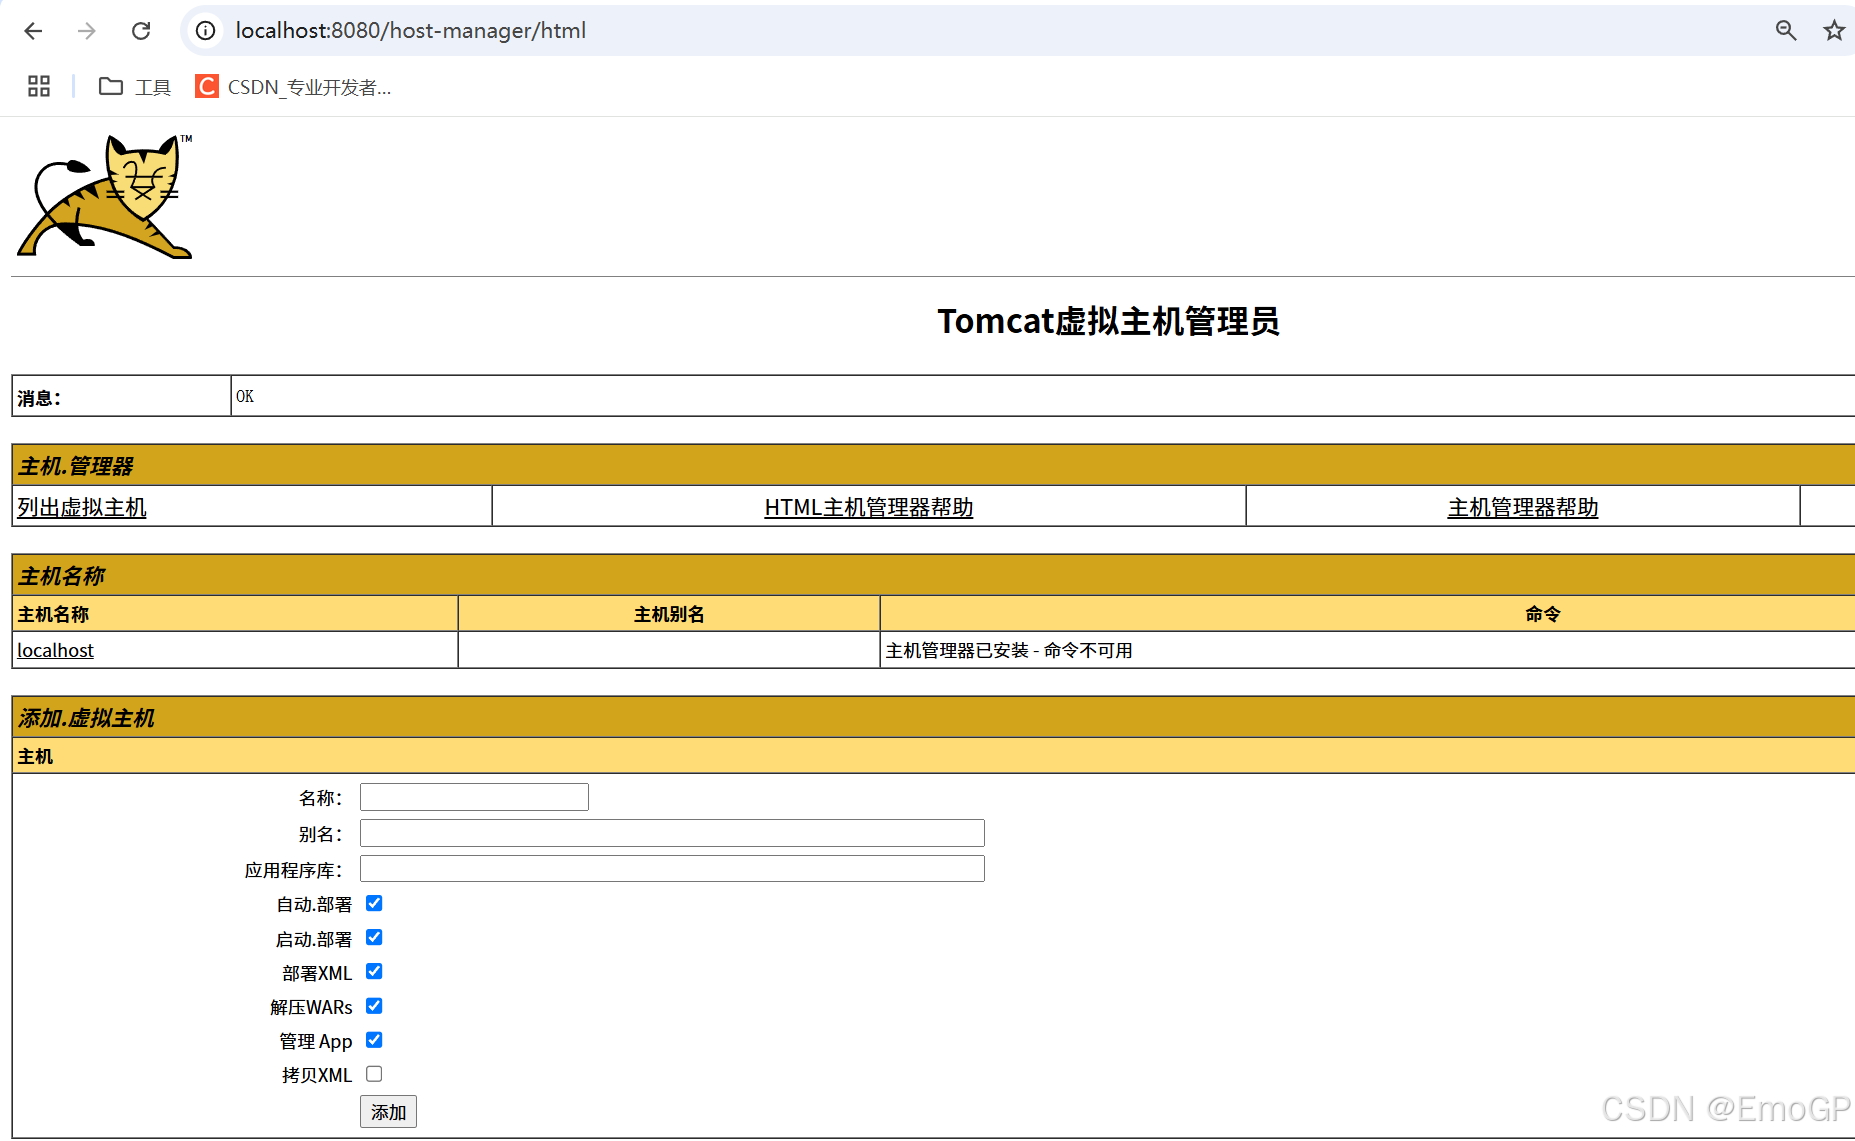The height and width of the screenshot is (1141, 1855).
Task: Open the 工具 bookmarks folder
Action: [x=135, y=87]
